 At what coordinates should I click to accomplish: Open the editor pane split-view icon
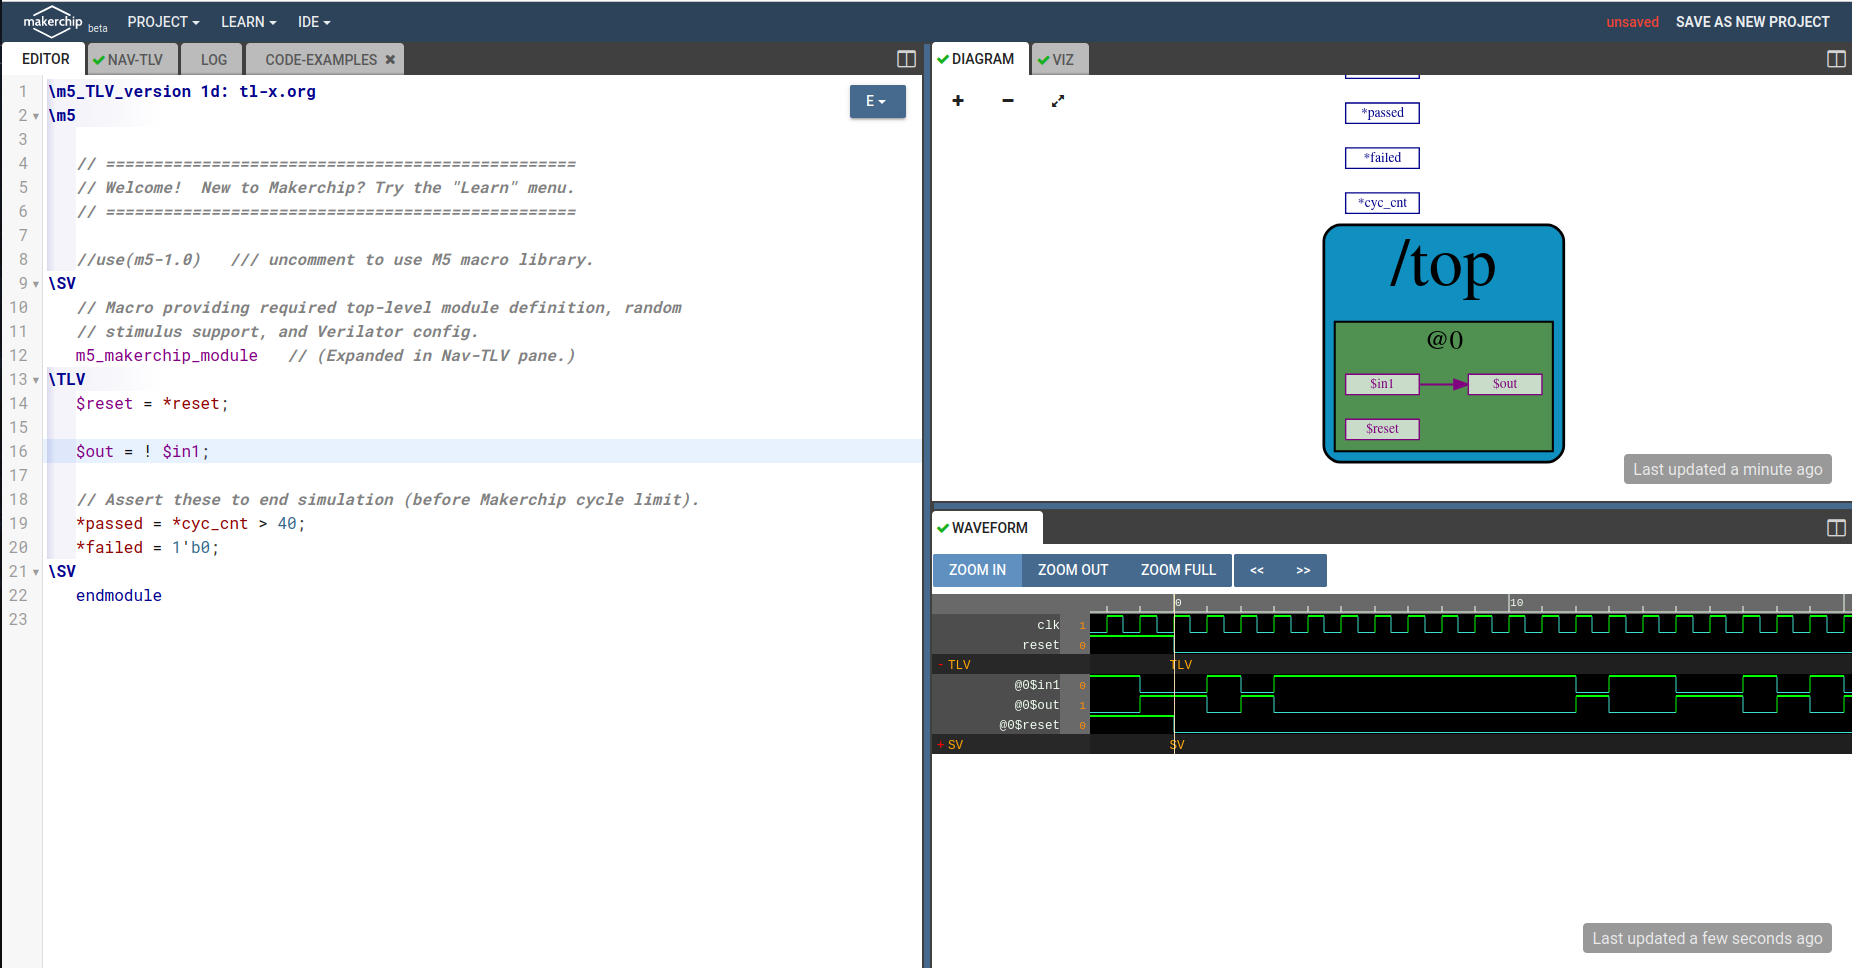pyautogui.click(x=906, y=58)
